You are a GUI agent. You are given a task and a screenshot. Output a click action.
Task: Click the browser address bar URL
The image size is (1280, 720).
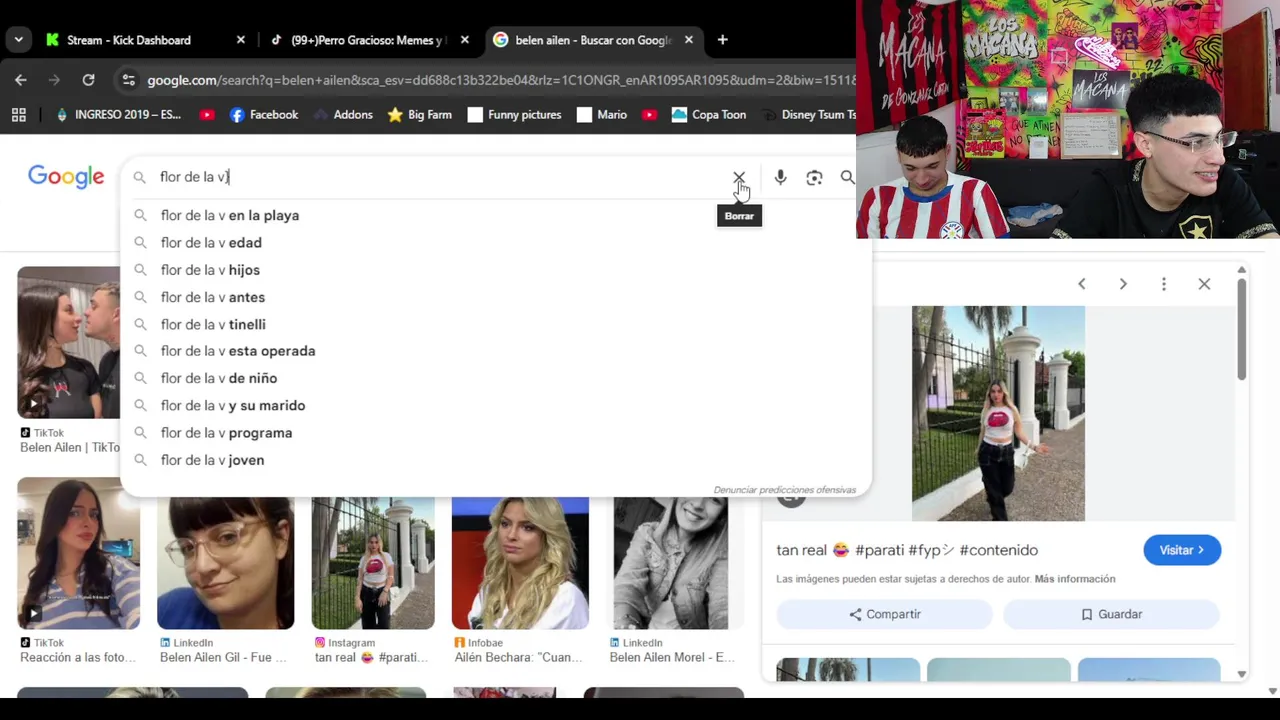click(x=500, y=80)
